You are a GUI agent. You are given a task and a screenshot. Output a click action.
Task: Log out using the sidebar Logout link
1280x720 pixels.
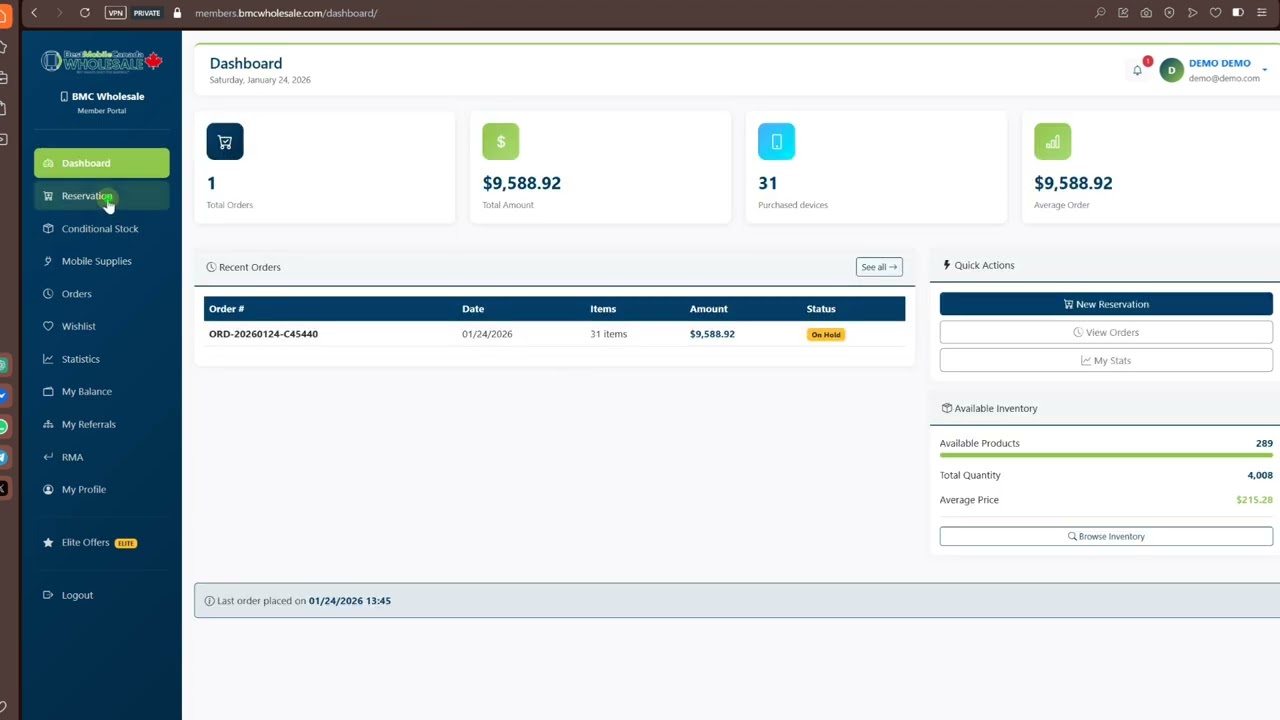point(101,595)
